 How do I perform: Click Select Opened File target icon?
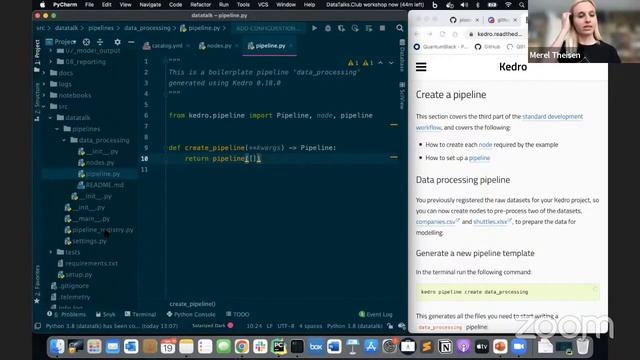coord(86,42)
